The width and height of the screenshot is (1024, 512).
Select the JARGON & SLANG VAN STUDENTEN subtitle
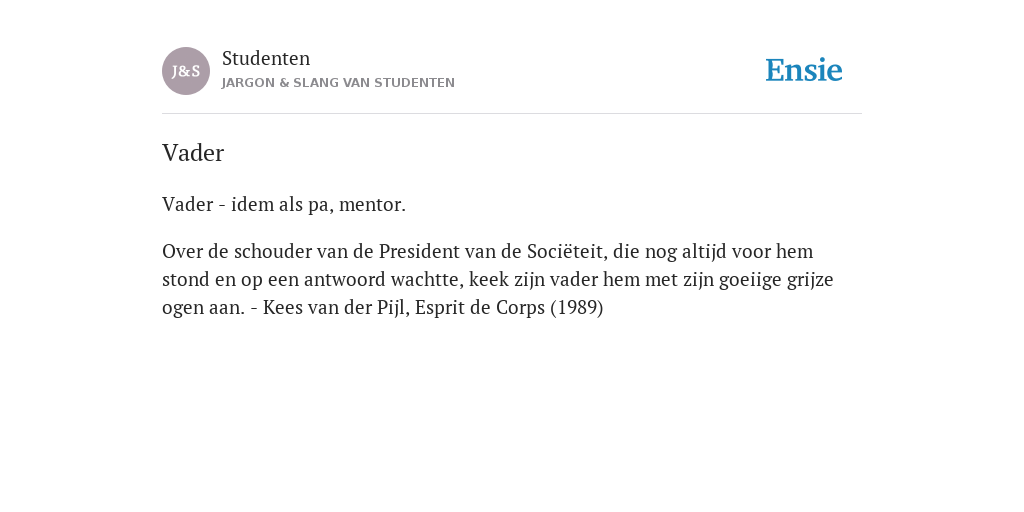(x=338, y=83)
